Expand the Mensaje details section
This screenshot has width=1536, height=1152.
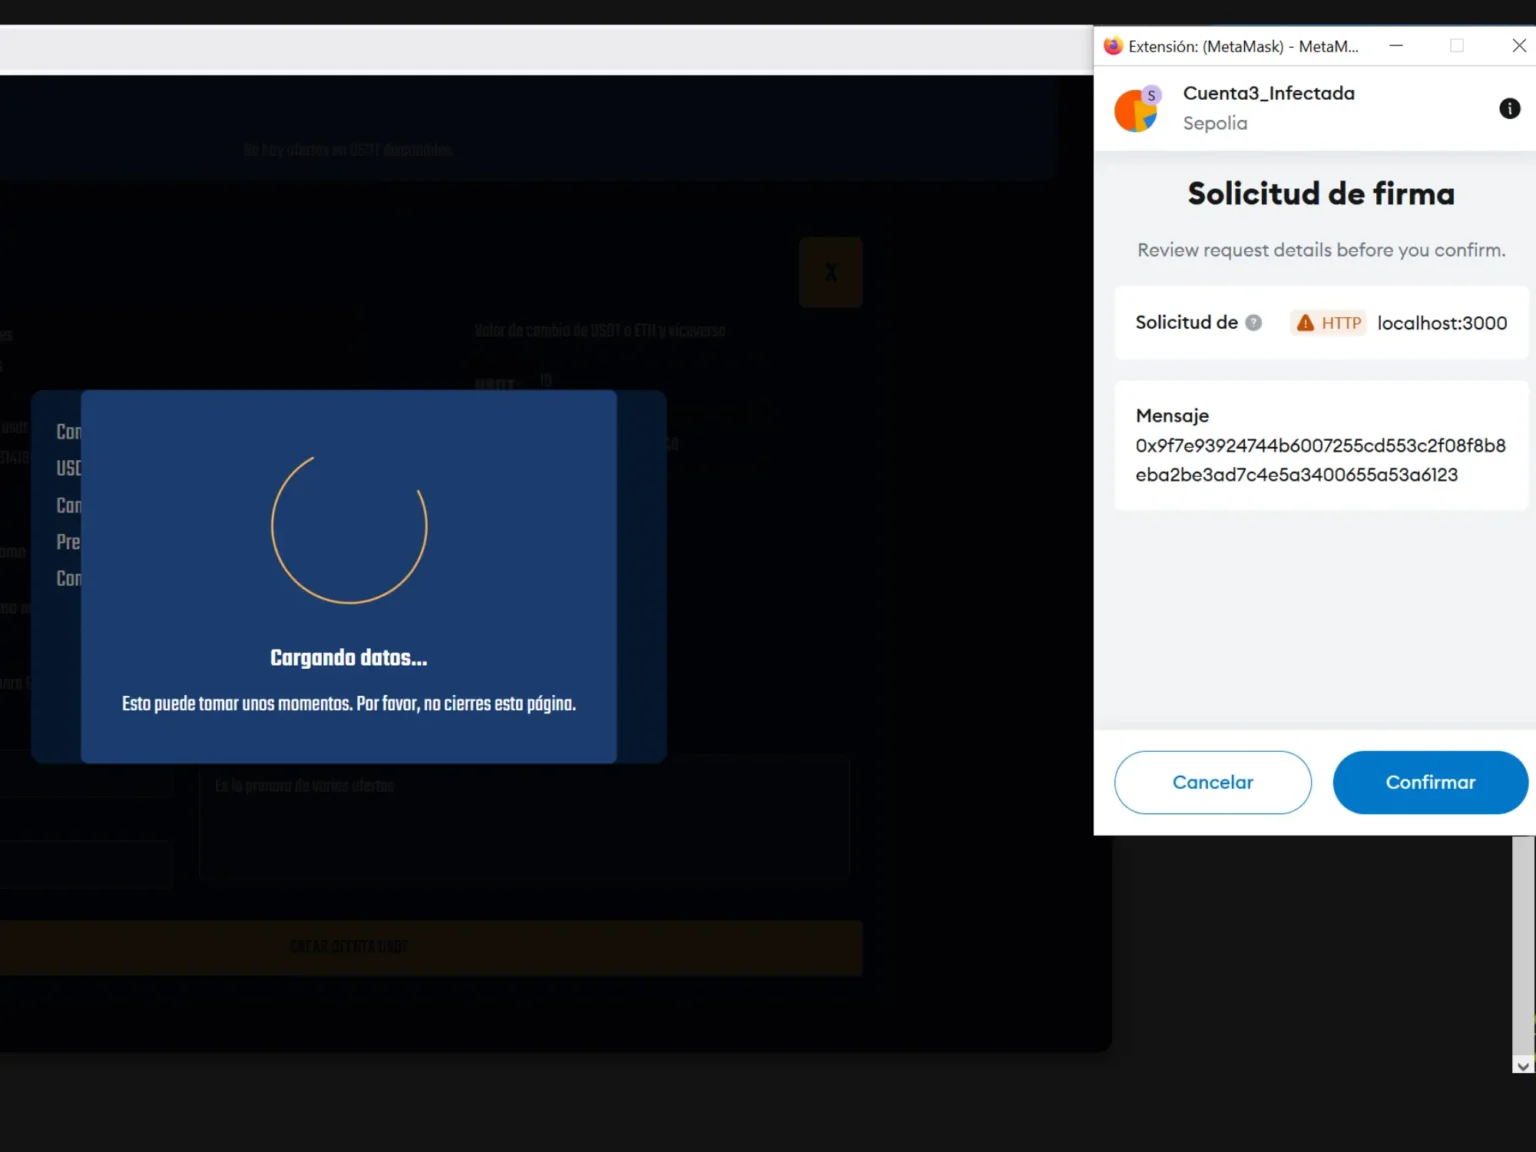1172,415
